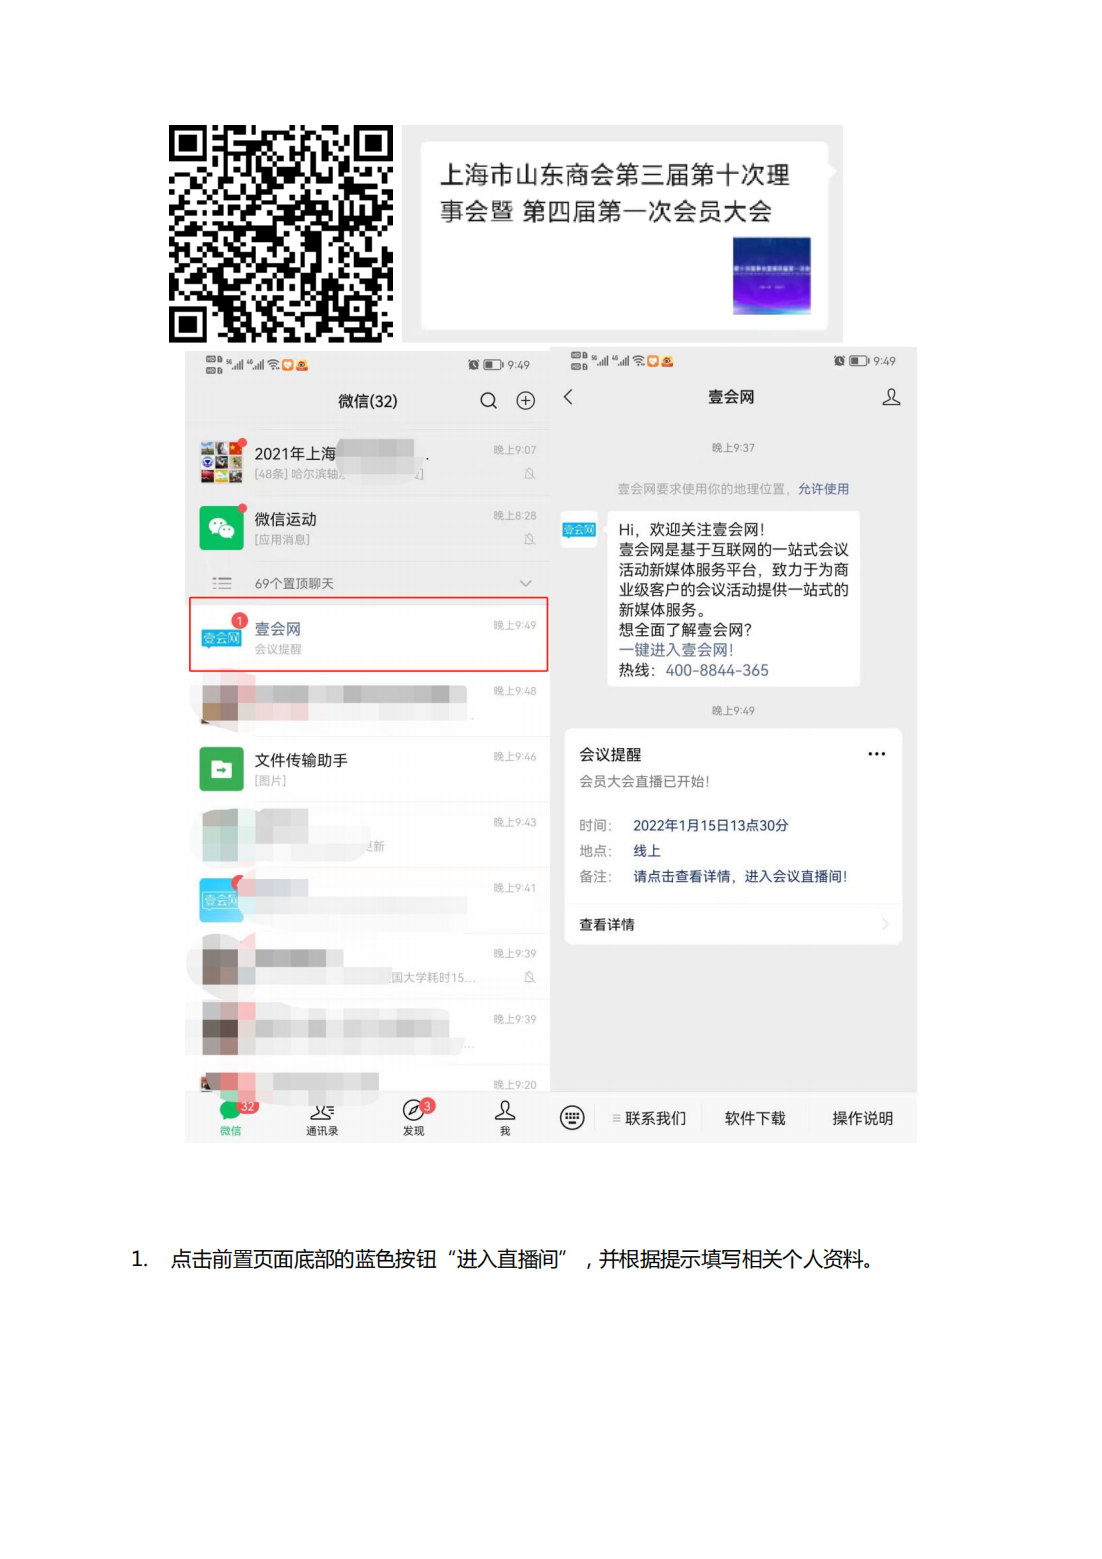Image resolution: width=1102 pixels, height=1559 pixels.
Task: Tap the 请点击查看详情，进入会议直播间! note
Action: [x=740, y=876]
